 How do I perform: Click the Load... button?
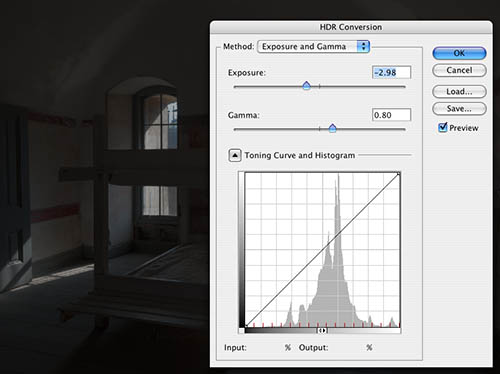459,91
